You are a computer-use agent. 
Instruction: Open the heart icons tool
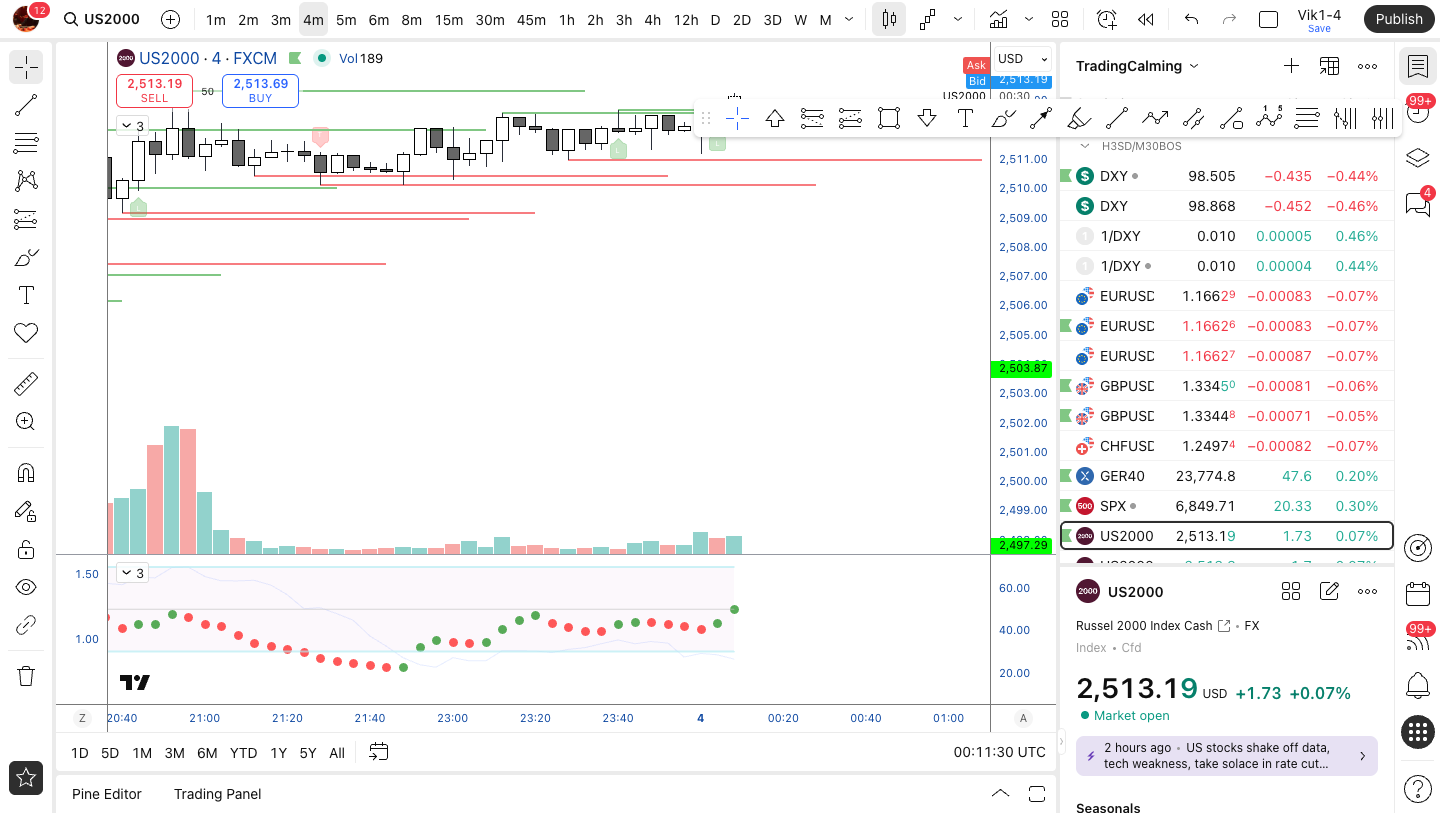click(x=26, y=333)
